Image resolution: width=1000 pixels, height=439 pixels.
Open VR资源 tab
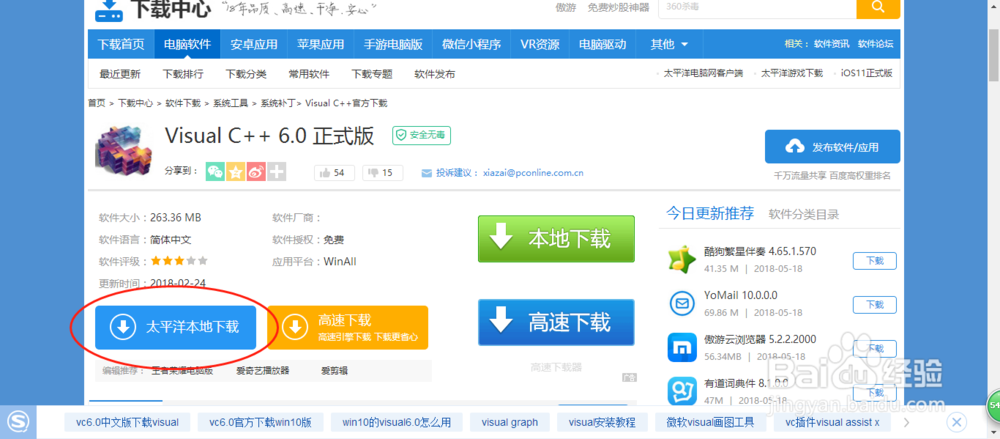click(540, 45)
